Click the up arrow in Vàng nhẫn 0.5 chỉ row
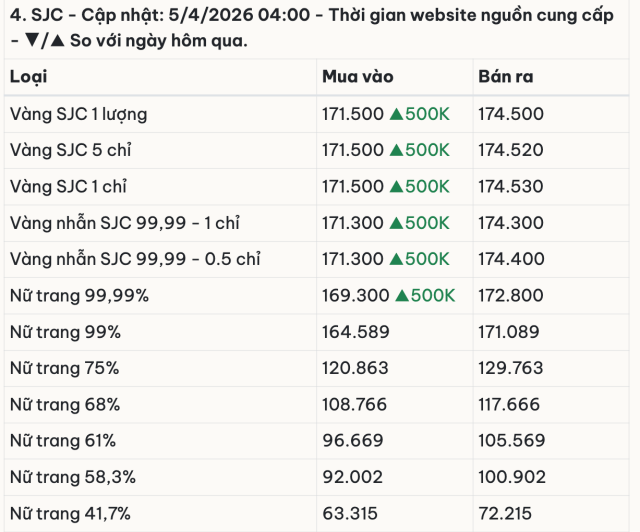The height and width of the screenshot is (532, 640). 396,259
